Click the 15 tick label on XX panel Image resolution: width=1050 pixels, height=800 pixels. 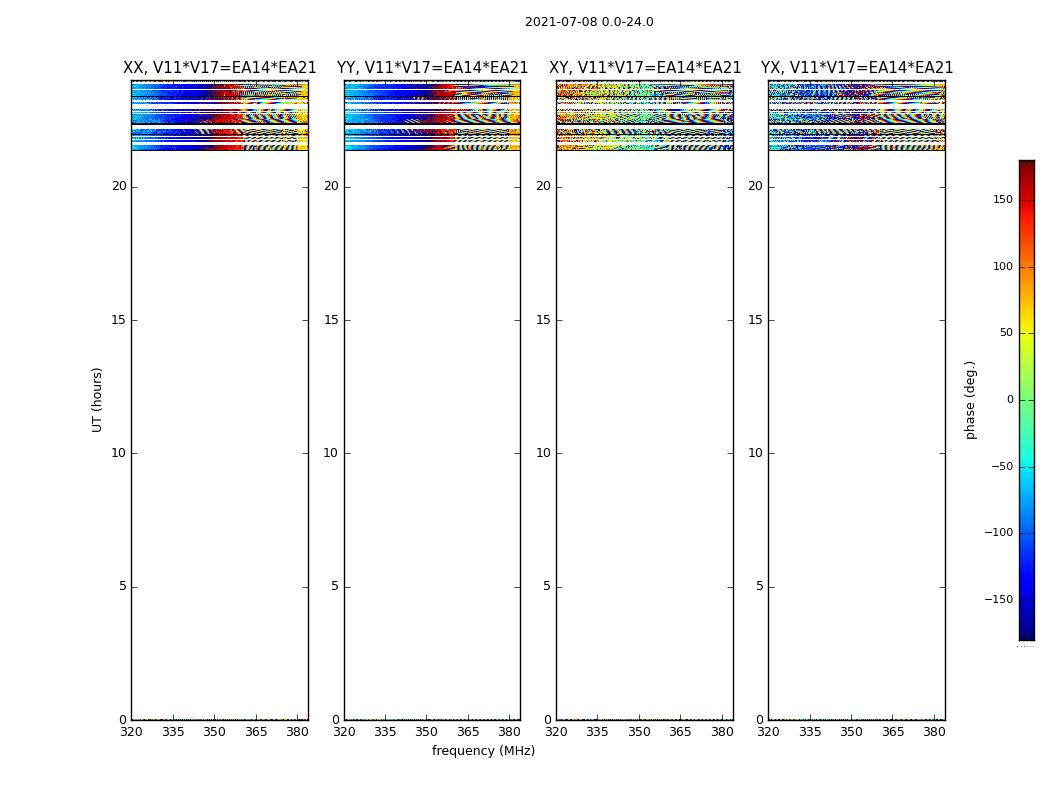tap(119, 320)
